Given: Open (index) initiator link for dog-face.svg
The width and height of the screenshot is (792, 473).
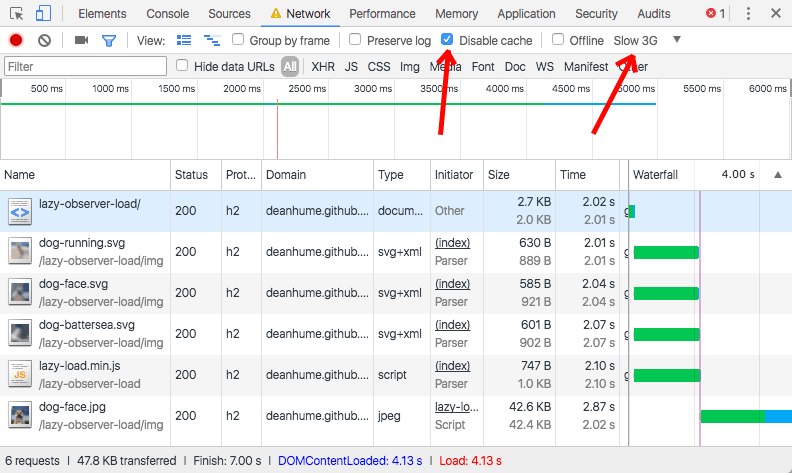Looking at the screenshot, I should [453, 284].
